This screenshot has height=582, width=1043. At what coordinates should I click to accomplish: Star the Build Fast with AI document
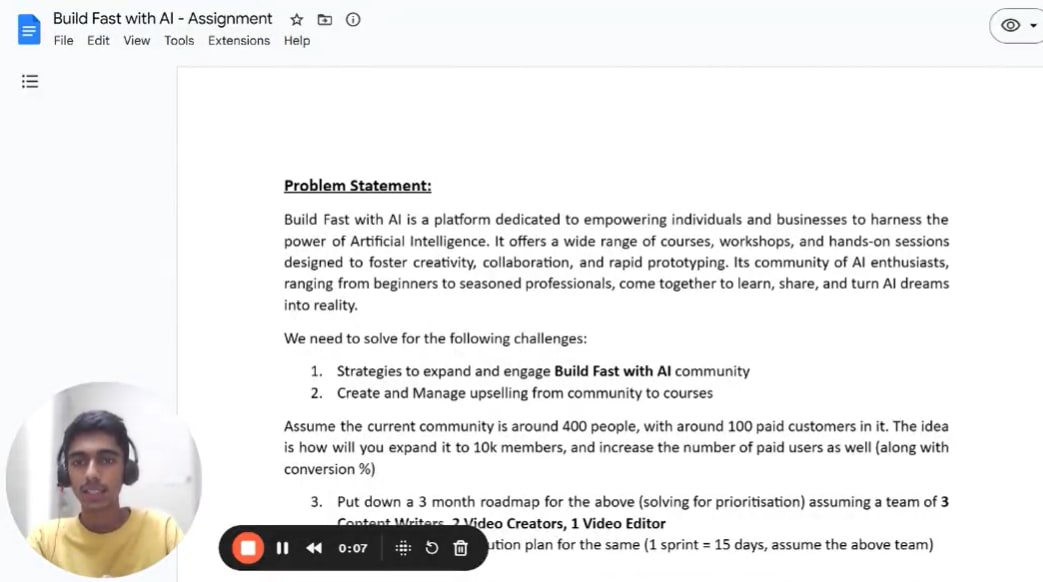tap(296, 20)
